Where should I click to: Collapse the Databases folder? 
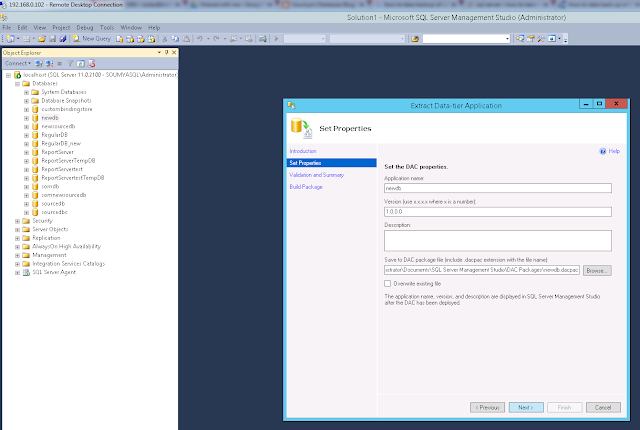point(17,84)
